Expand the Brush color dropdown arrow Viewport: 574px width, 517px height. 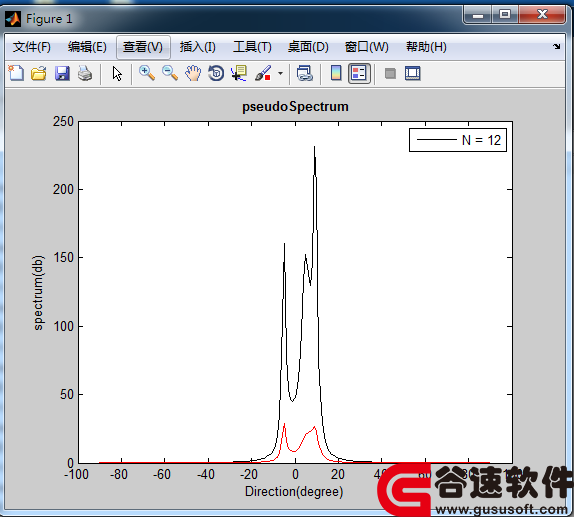[280, 73]
